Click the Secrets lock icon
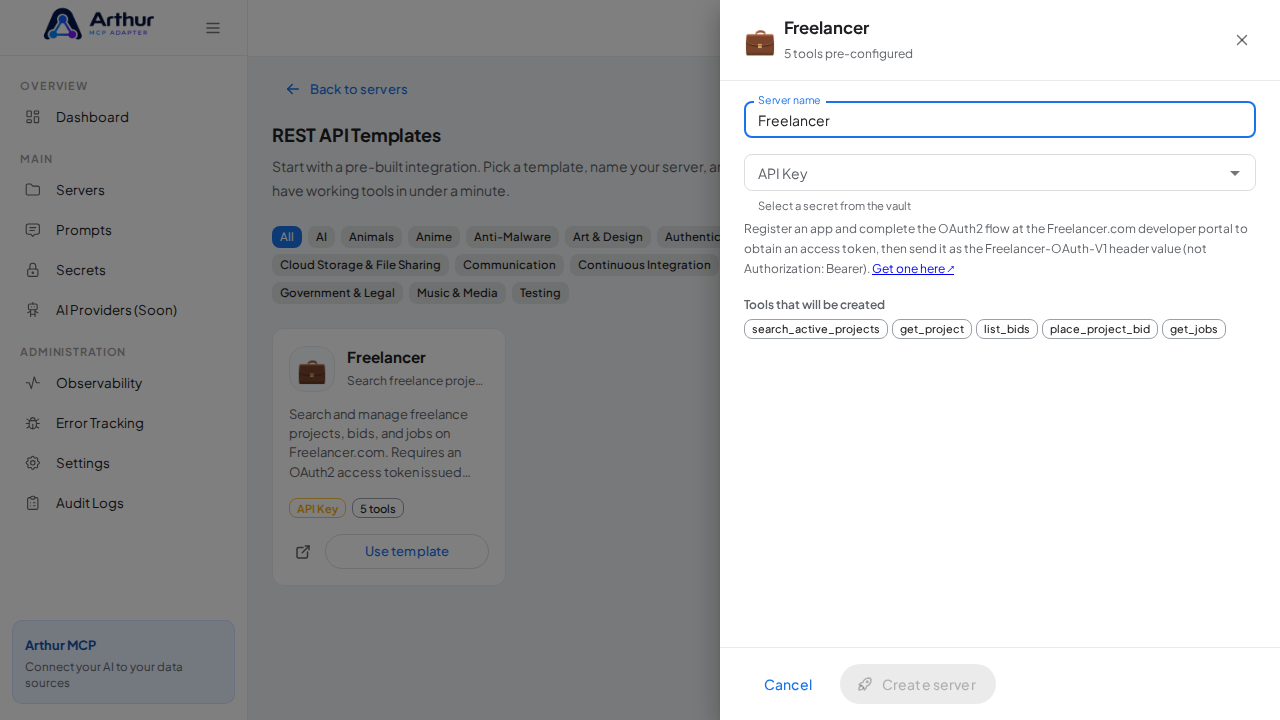 [x=33, y=270]
